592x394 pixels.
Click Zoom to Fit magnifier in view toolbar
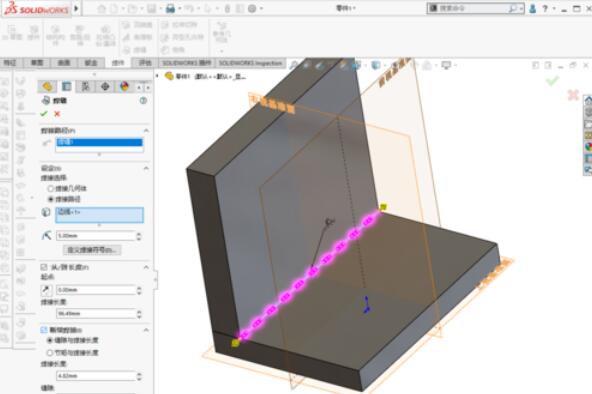point(294,65)
